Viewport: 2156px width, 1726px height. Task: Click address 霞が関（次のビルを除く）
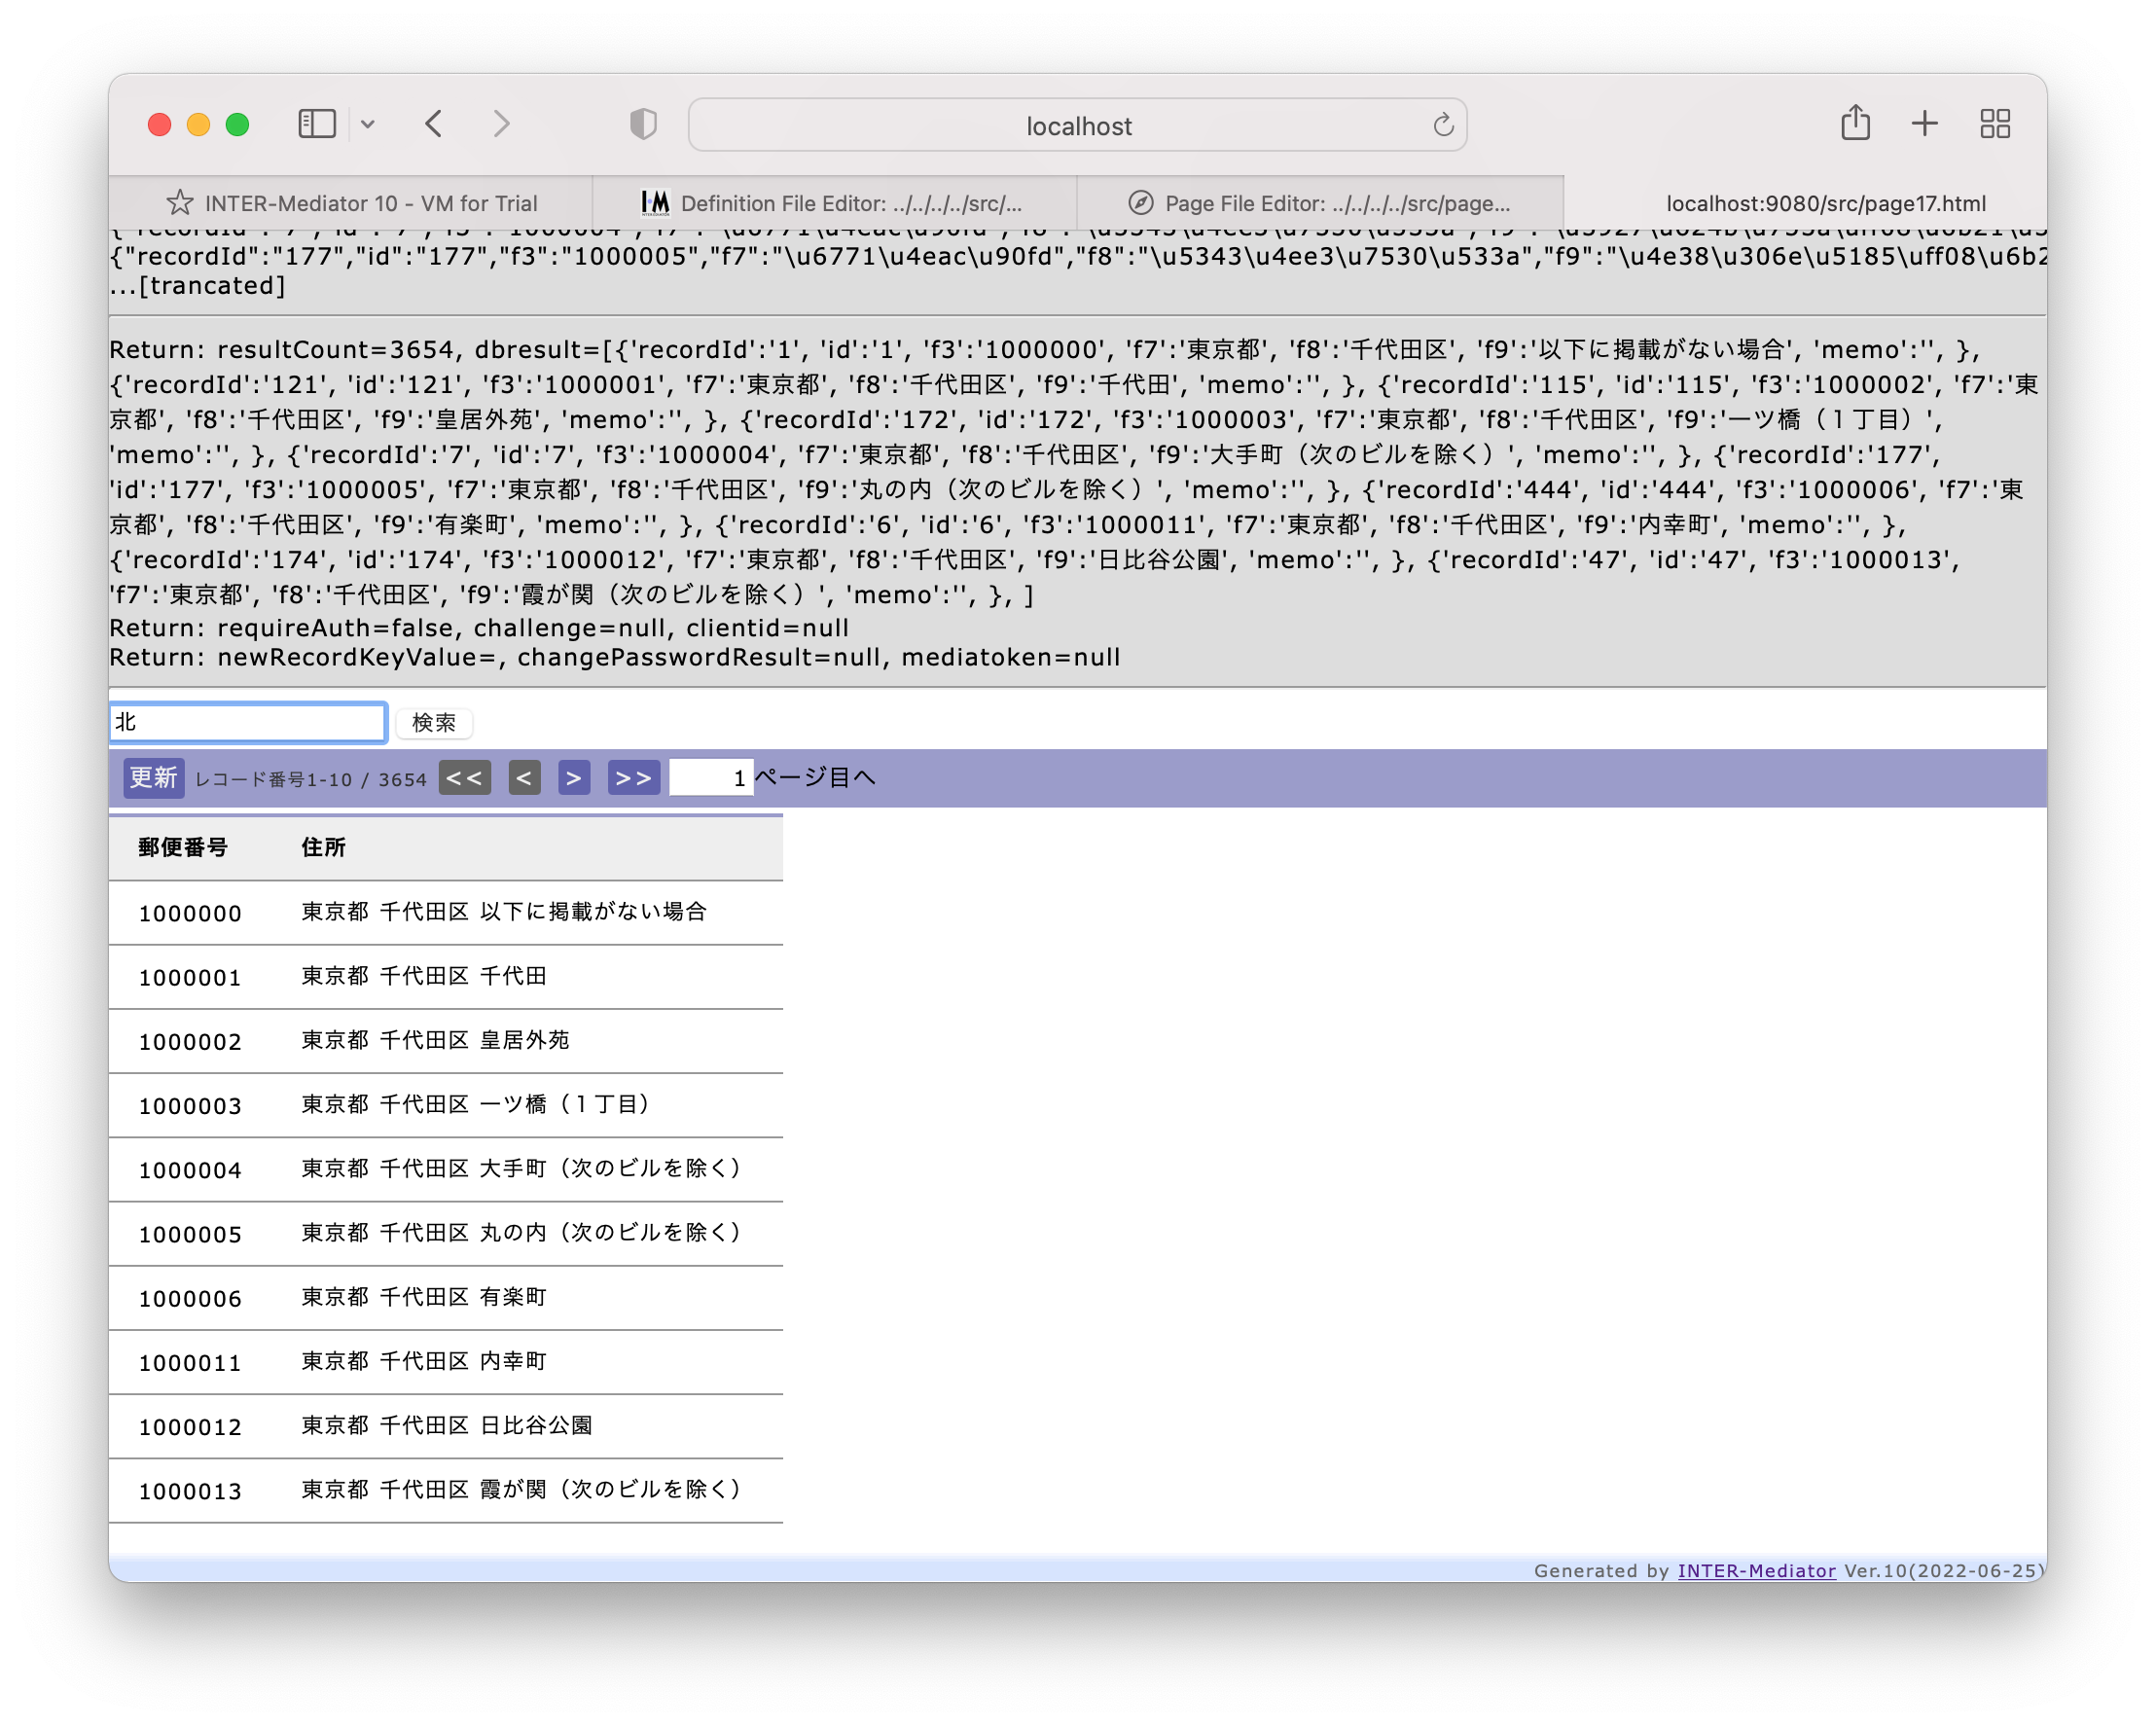[614, 1489]
